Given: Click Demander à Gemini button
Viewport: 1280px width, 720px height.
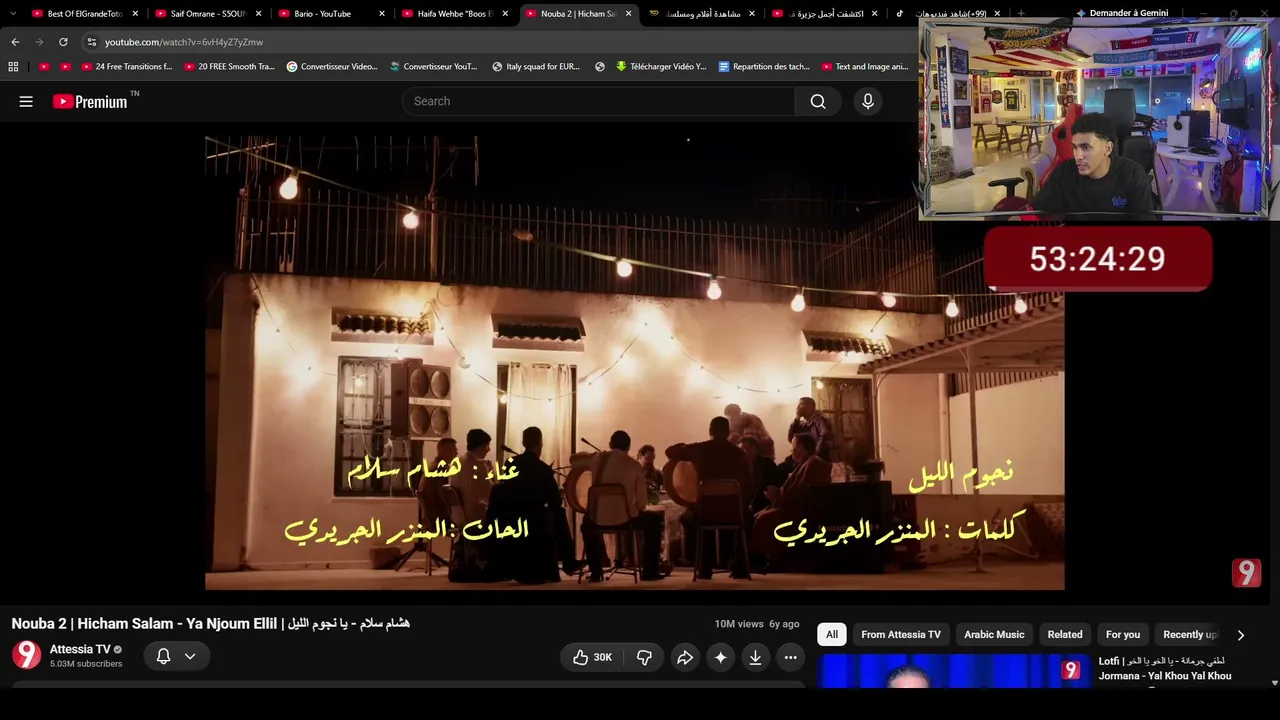Looking at the screenshot, I should [1121, 14].
